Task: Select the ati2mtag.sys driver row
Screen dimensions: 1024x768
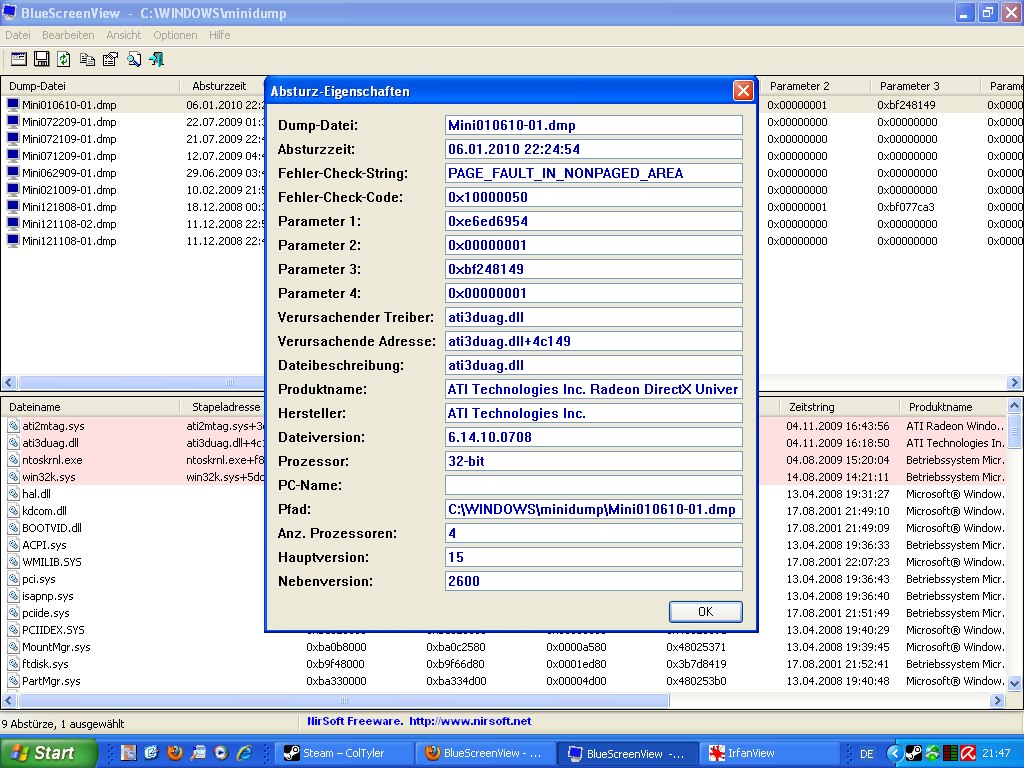Action: (134, 426)
